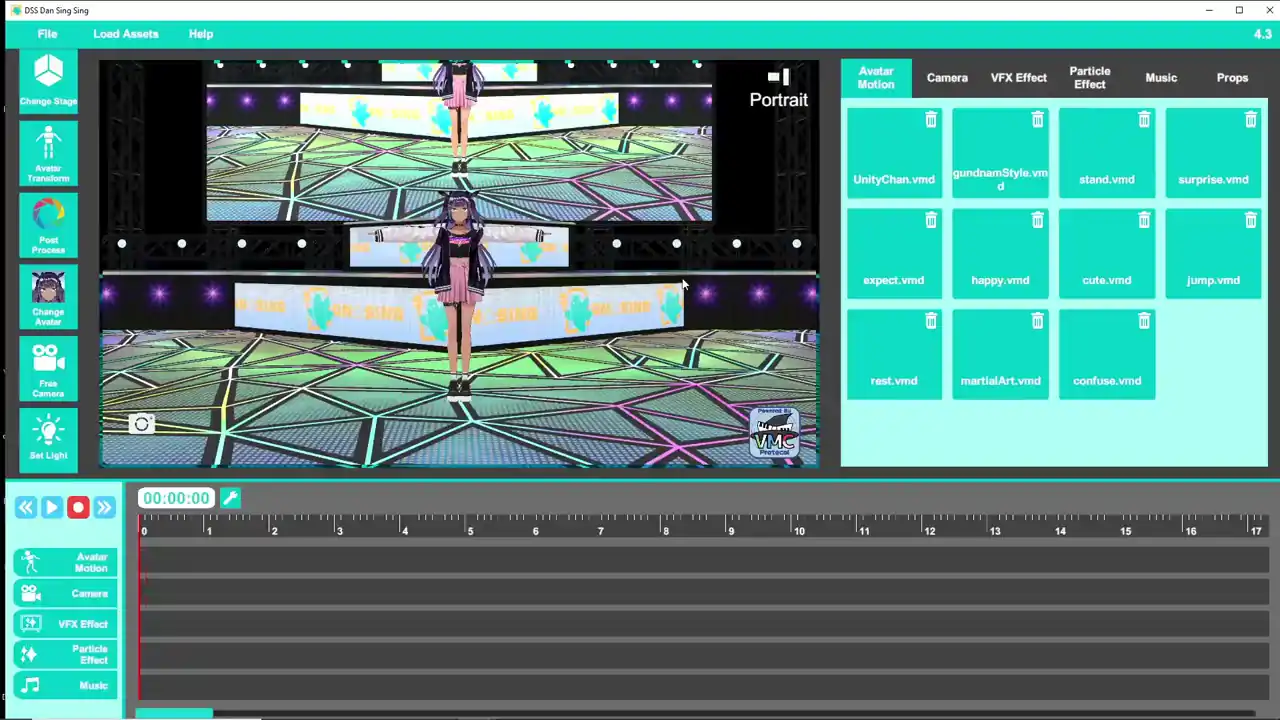1280x720 pixels.
Task: Select the UnityChan.vmd motion card
Action: (894, 153)
